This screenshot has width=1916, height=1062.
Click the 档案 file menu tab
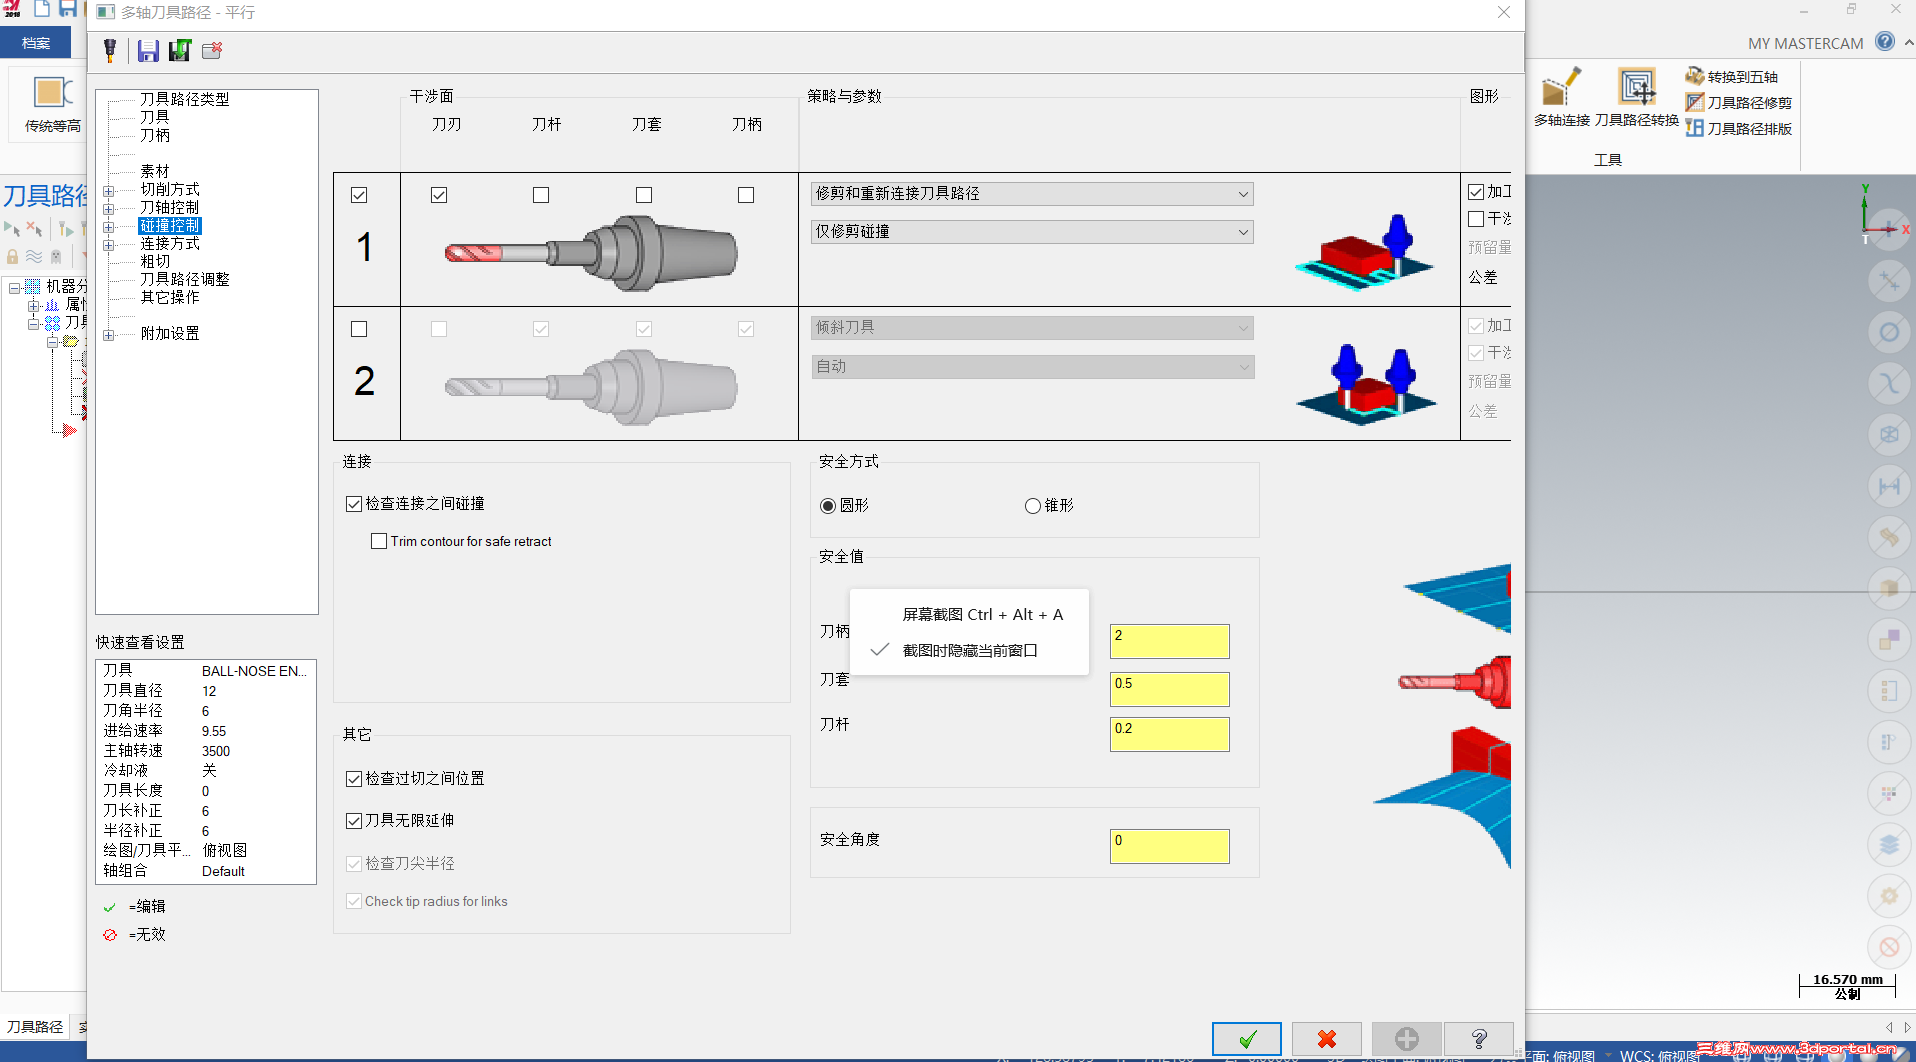click(x=36, y=42)
